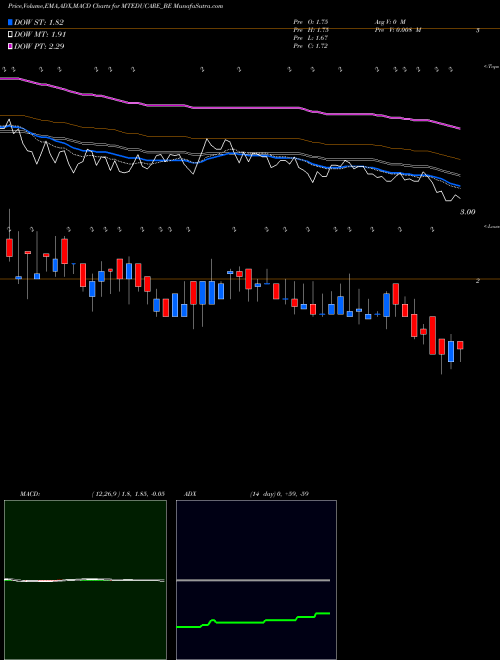This screenshot has height=660, width=500.
Task: Click the 'Pre O: 1.75' value
Action: pyautogui.click(x=311, y=21)
